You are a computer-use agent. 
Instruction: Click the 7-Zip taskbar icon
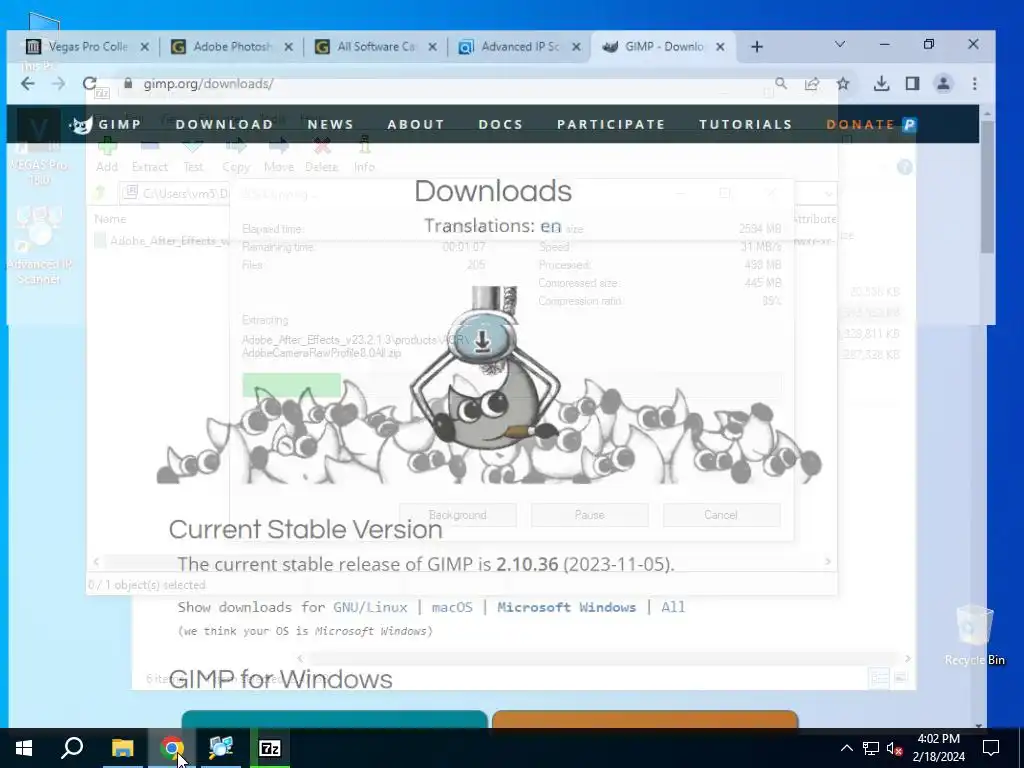[x=270, y=748]
